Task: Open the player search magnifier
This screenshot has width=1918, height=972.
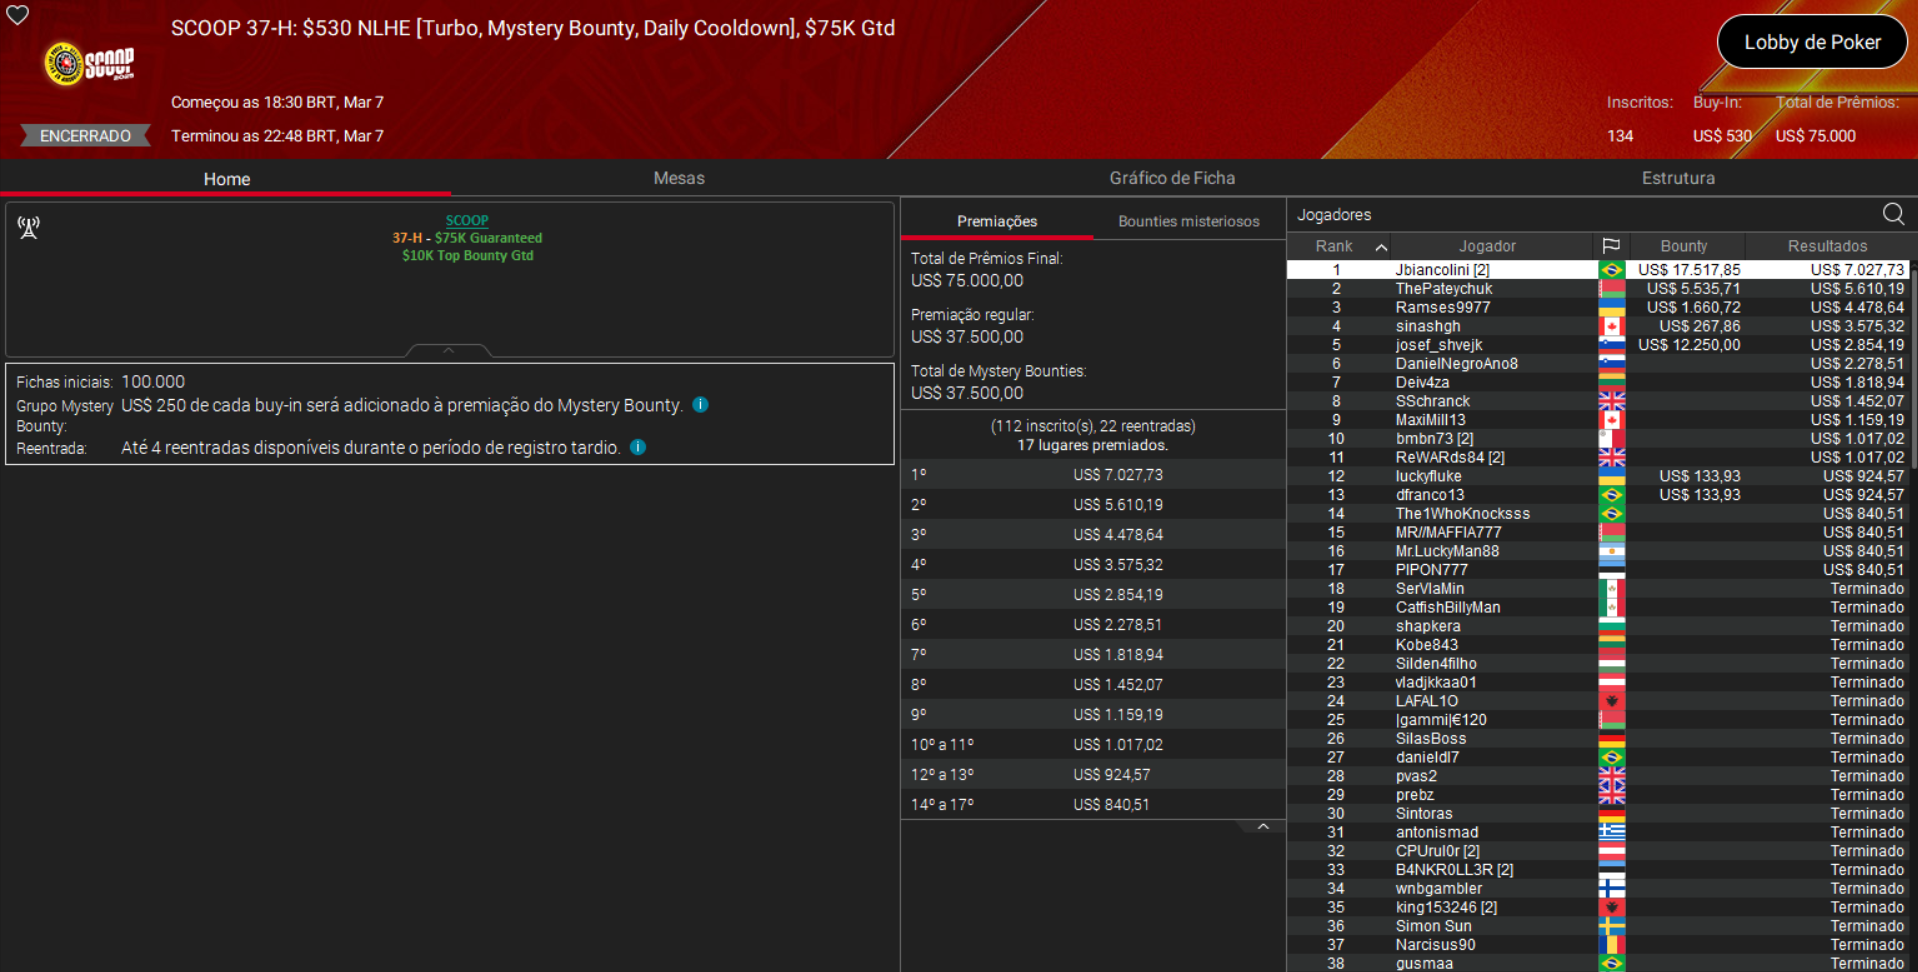Action: (1893, 214)
